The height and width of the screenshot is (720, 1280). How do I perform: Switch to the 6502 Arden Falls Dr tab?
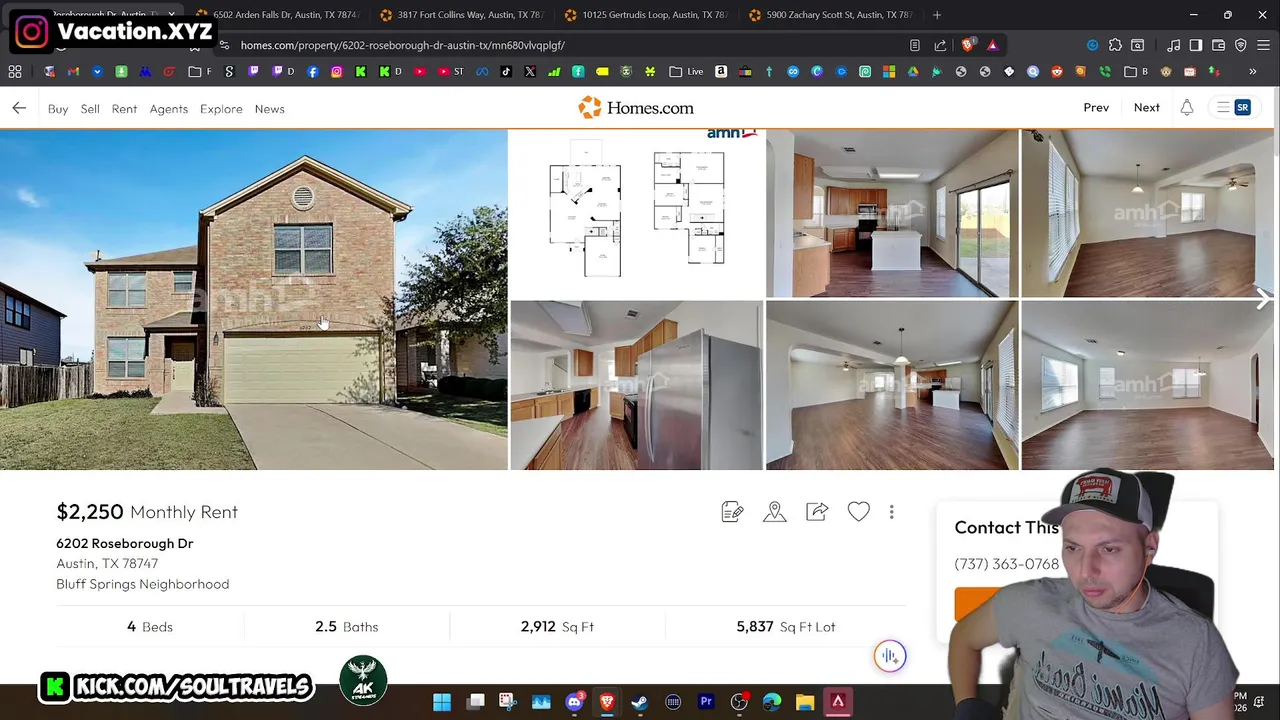(277, 15)
